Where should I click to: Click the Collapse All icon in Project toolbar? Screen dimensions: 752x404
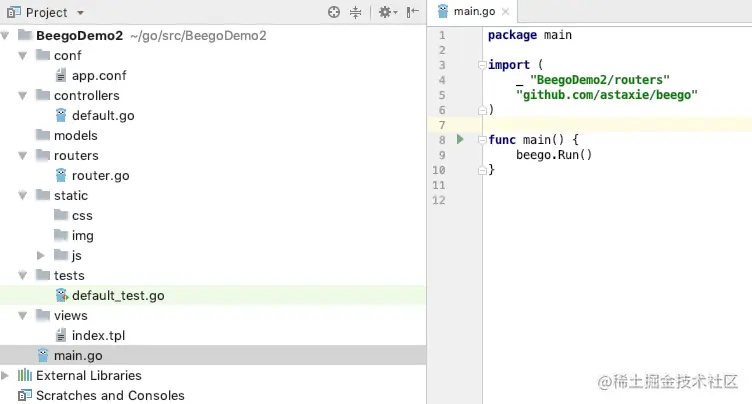[x=355, y=12]
